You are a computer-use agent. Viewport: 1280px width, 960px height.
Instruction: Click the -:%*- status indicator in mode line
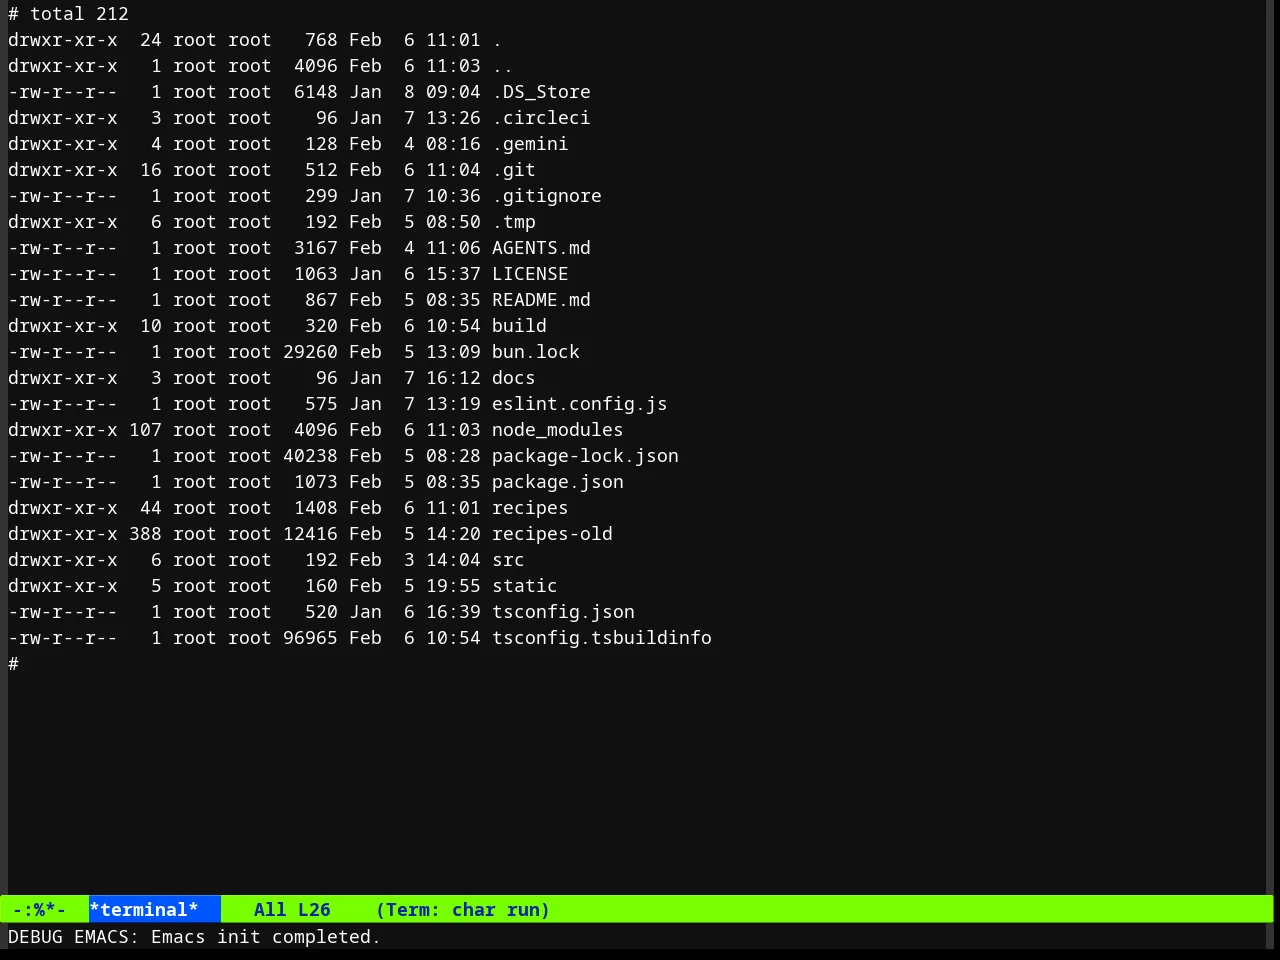(39, 910)
